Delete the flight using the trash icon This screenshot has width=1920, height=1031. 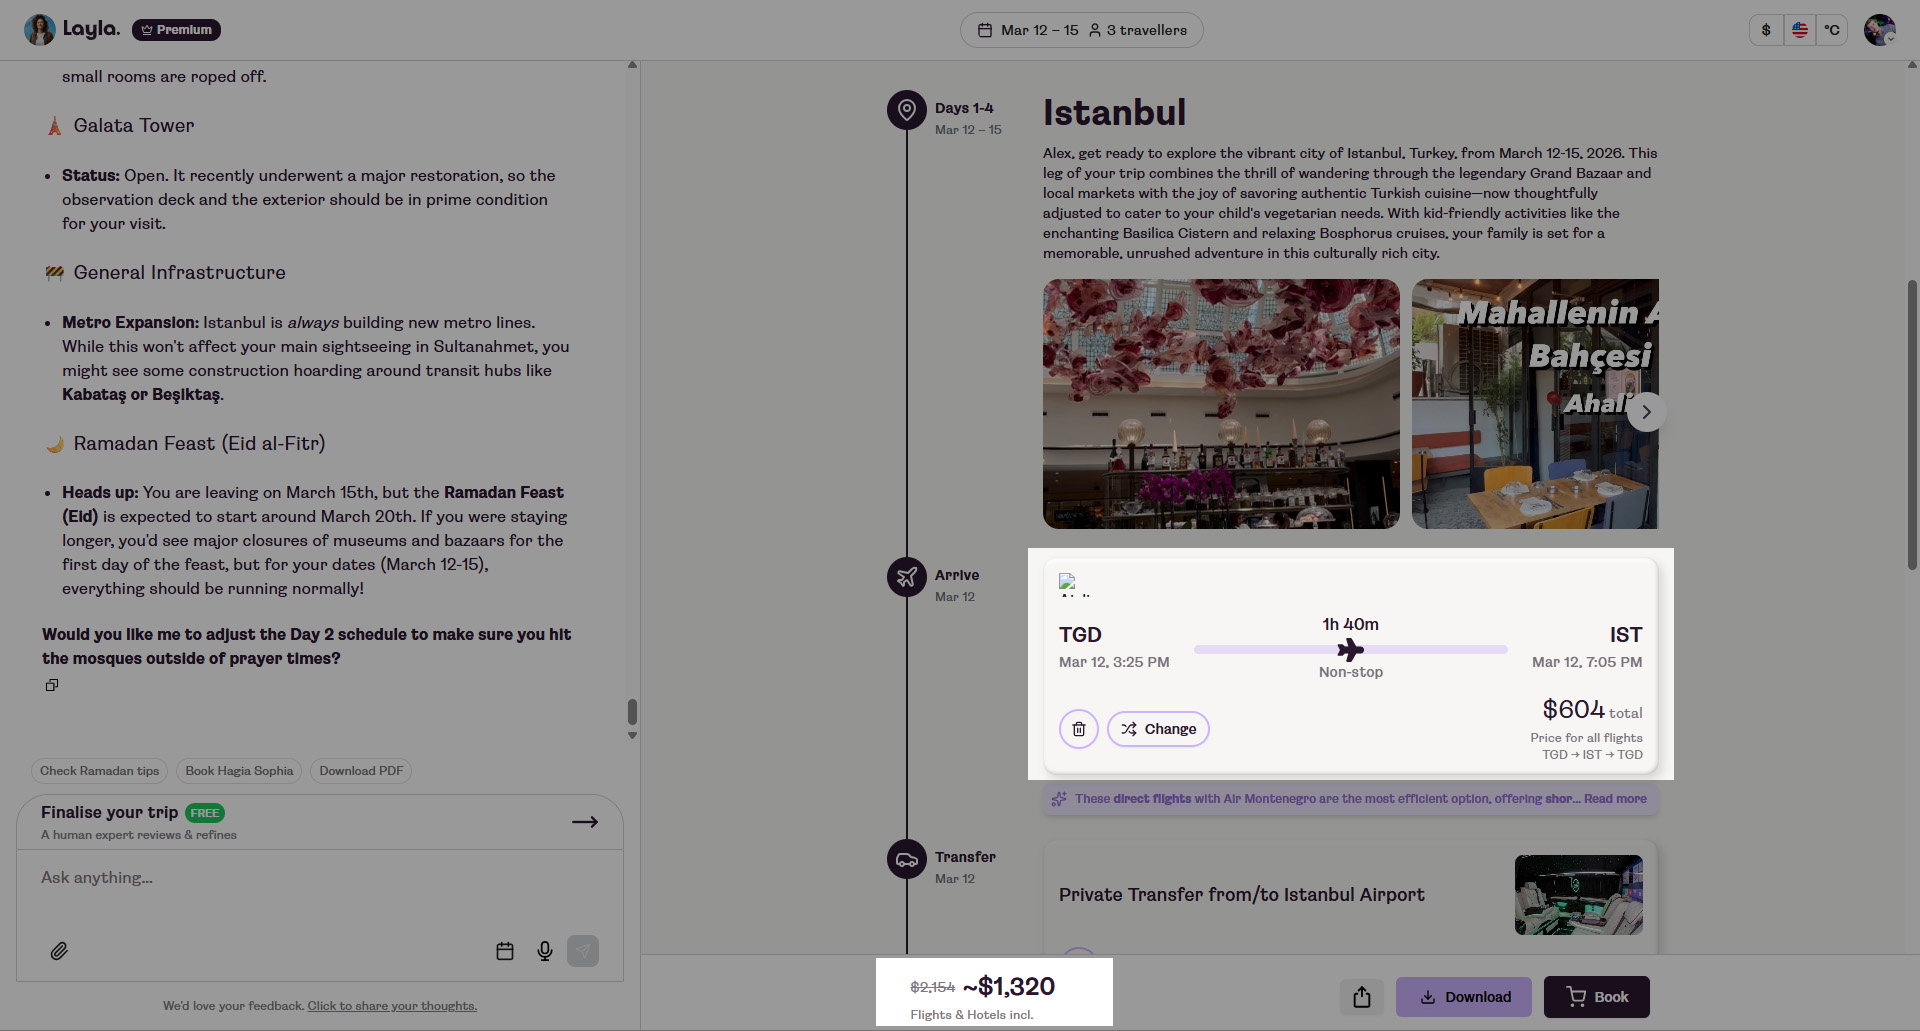tap(1078, 729)
